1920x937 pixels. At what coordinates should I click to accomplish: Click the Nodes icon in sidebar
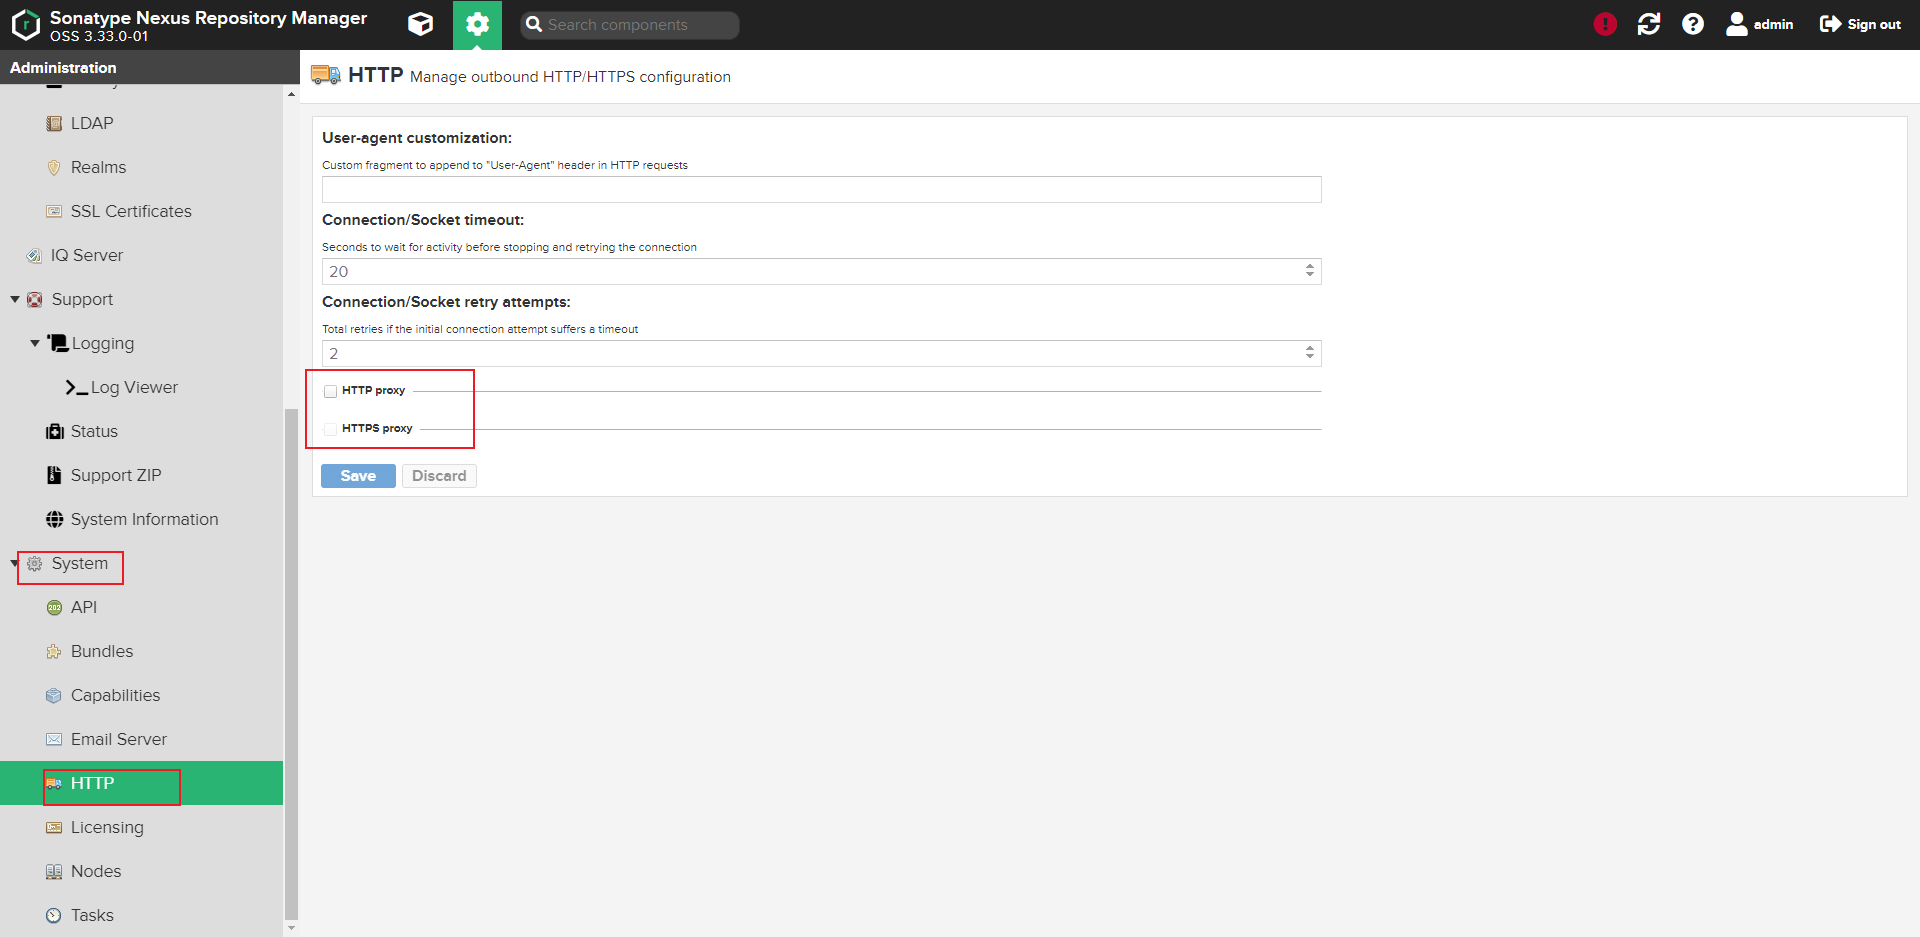54,871
